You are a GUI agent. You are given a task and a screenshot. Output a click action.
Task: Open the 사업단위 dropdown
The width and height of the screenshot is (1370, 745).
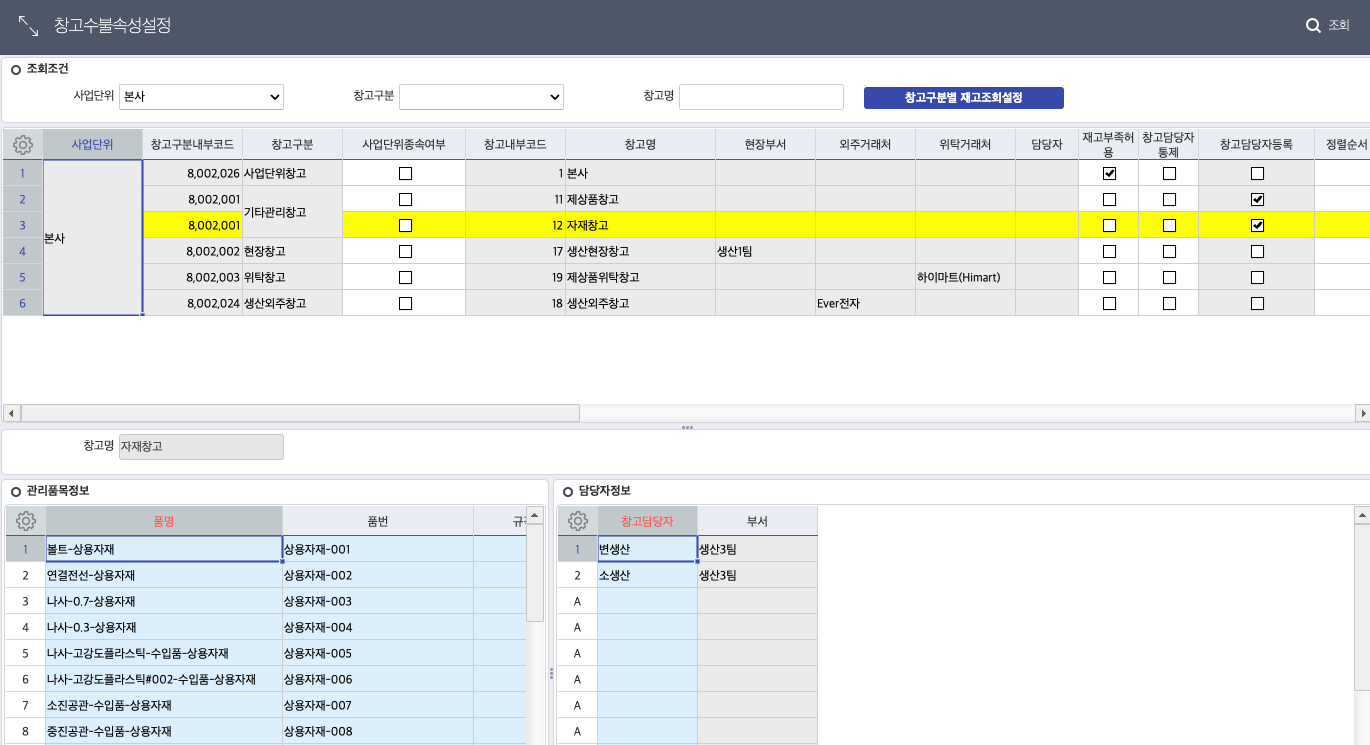tap(201, 97)
